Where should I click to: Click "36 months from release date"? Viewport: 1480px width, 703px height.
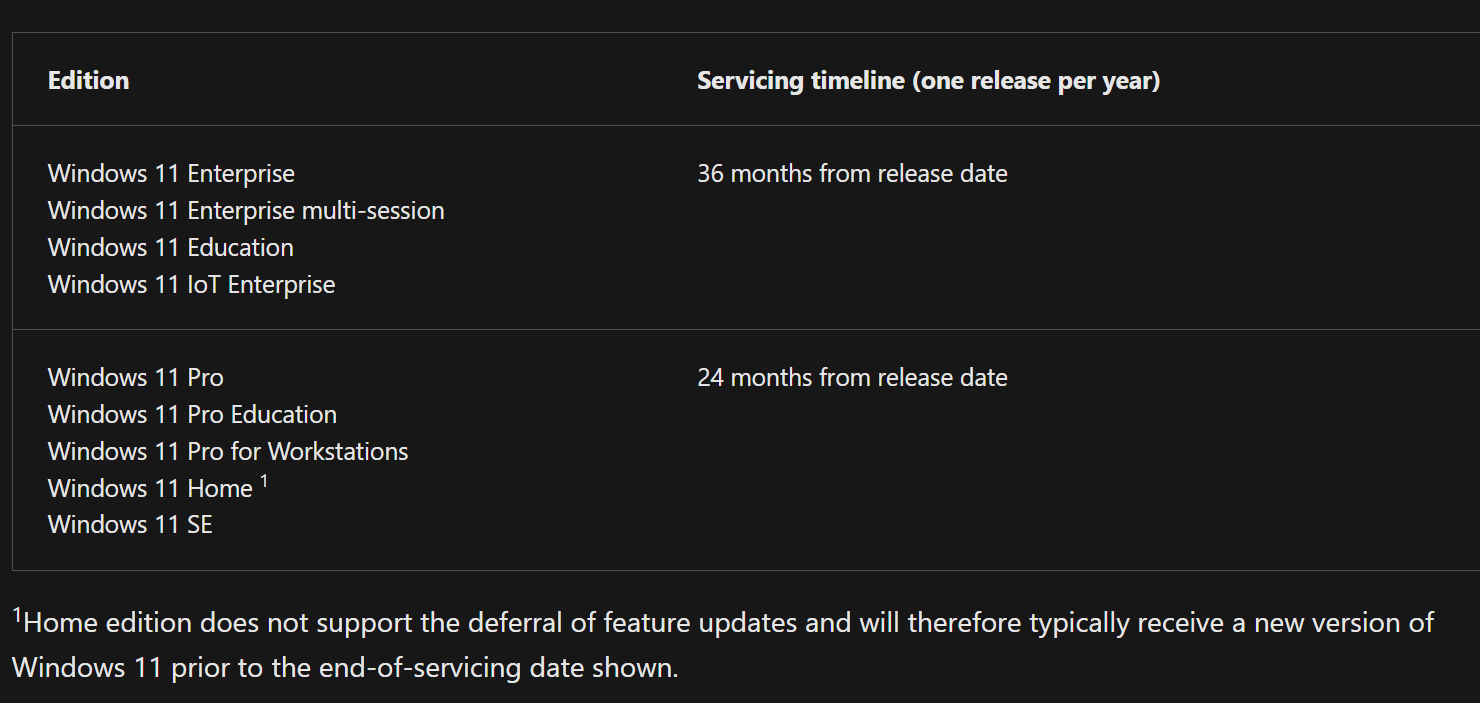[852, 174]
